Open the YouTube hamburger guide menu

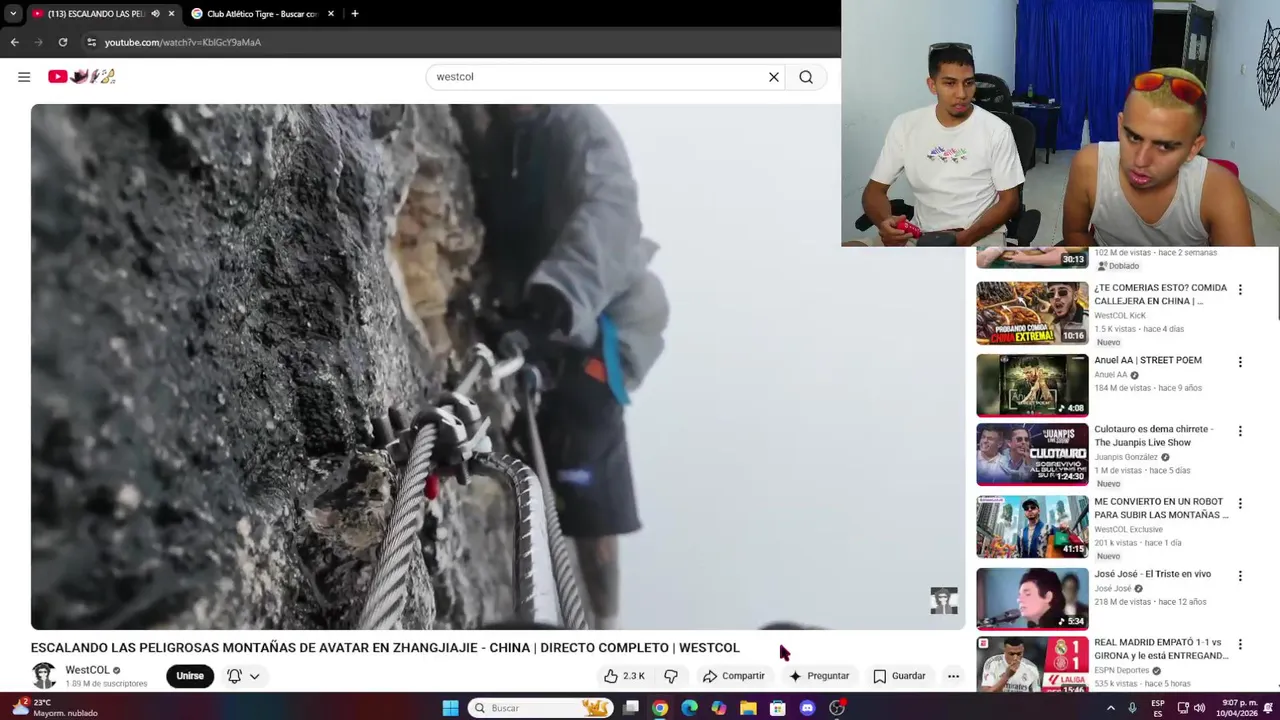tap(24, 77)
